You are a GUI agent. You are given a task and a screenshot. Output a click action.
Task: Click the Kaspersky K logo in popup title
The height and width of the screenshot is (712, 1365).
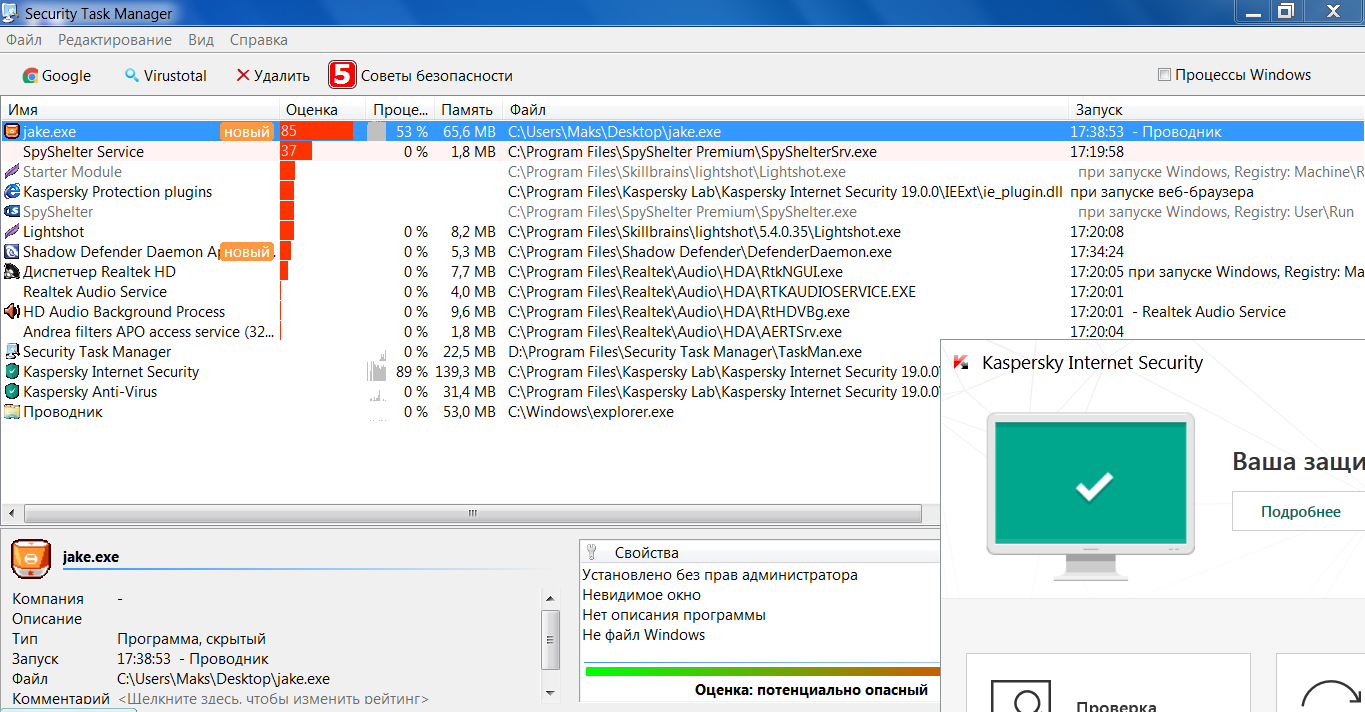tap(961, 363)
